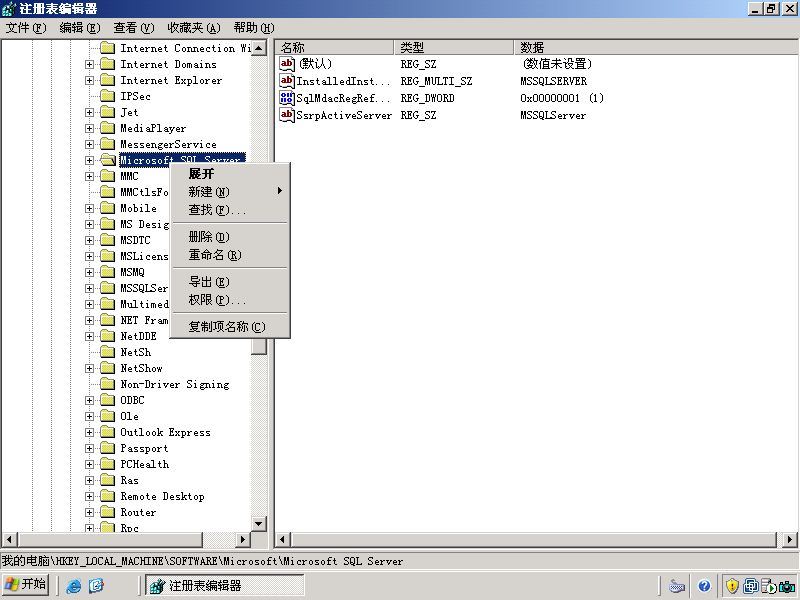Click the IPSec folder icon

[x=107, y=96]
